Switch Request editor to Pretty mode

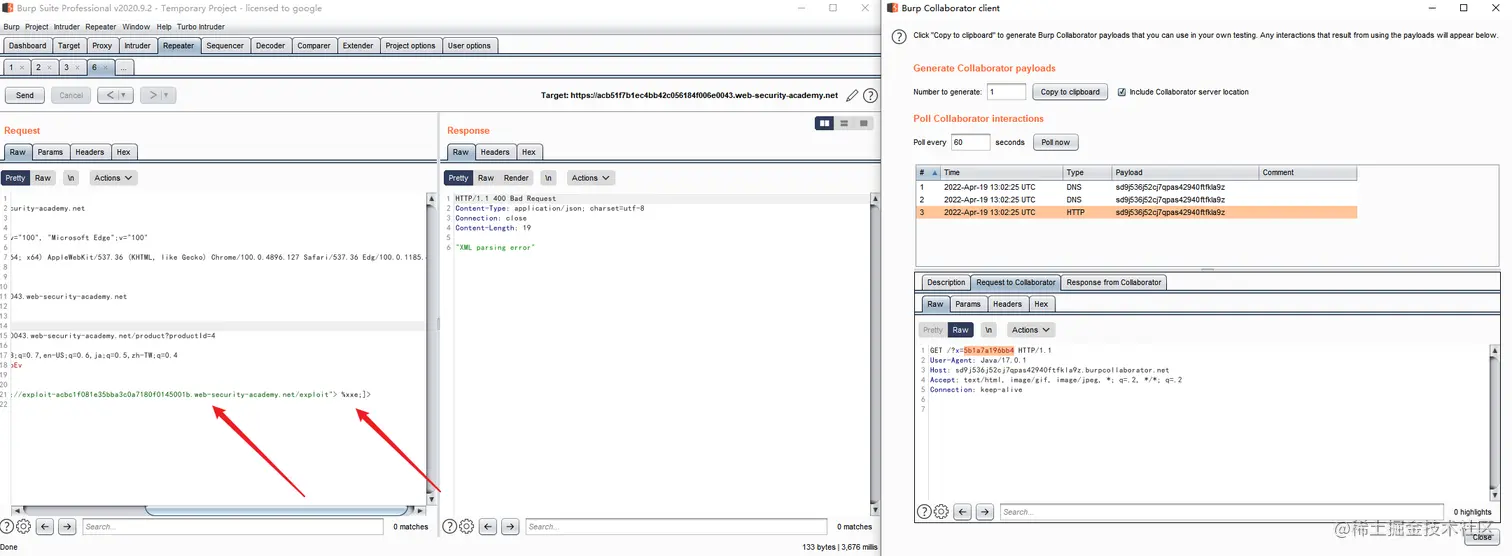(x=14, y=178)
